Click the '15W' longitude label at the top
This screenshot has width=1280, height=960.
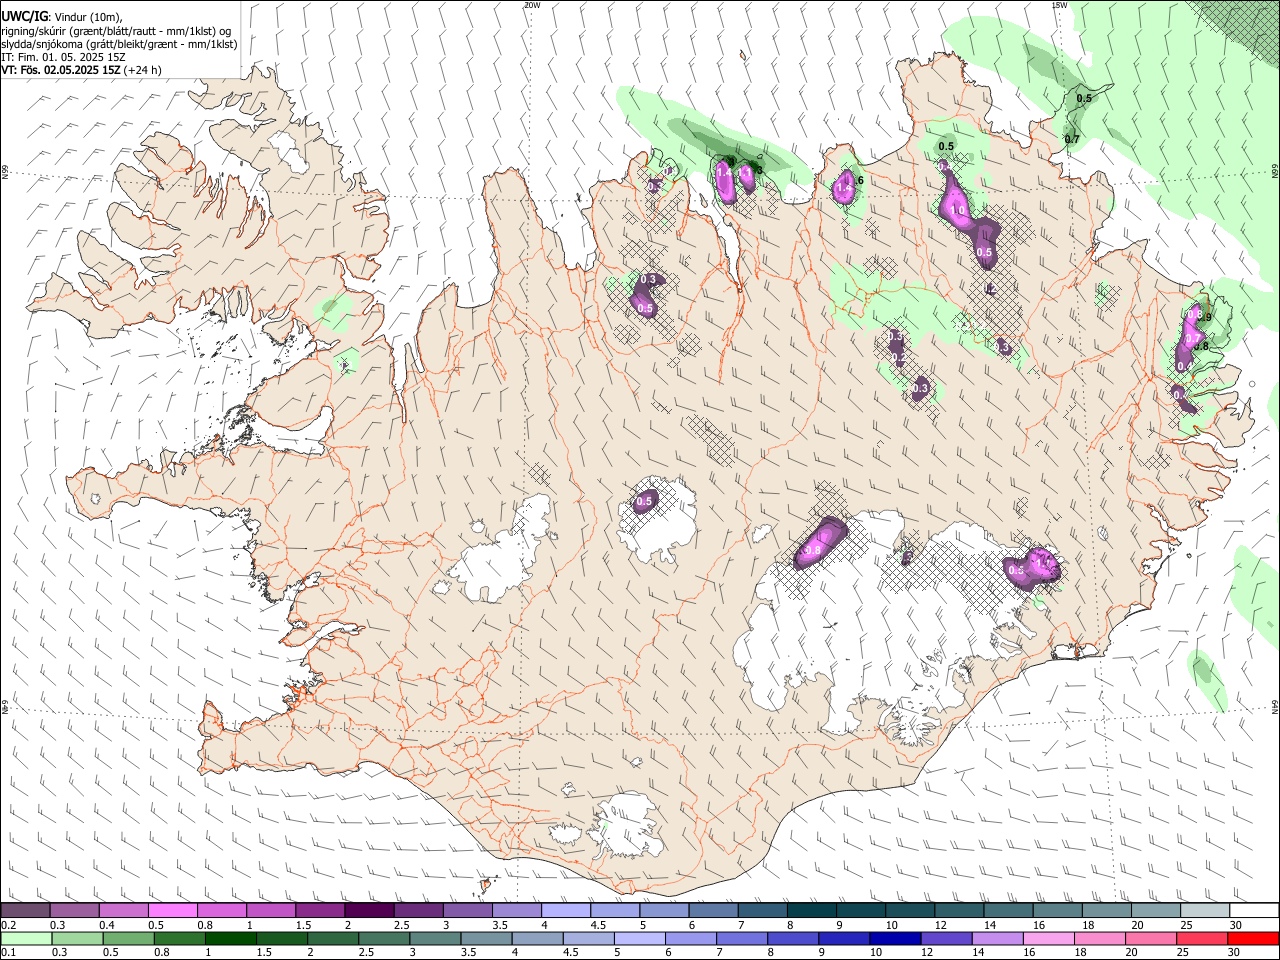coord(1059,5)
